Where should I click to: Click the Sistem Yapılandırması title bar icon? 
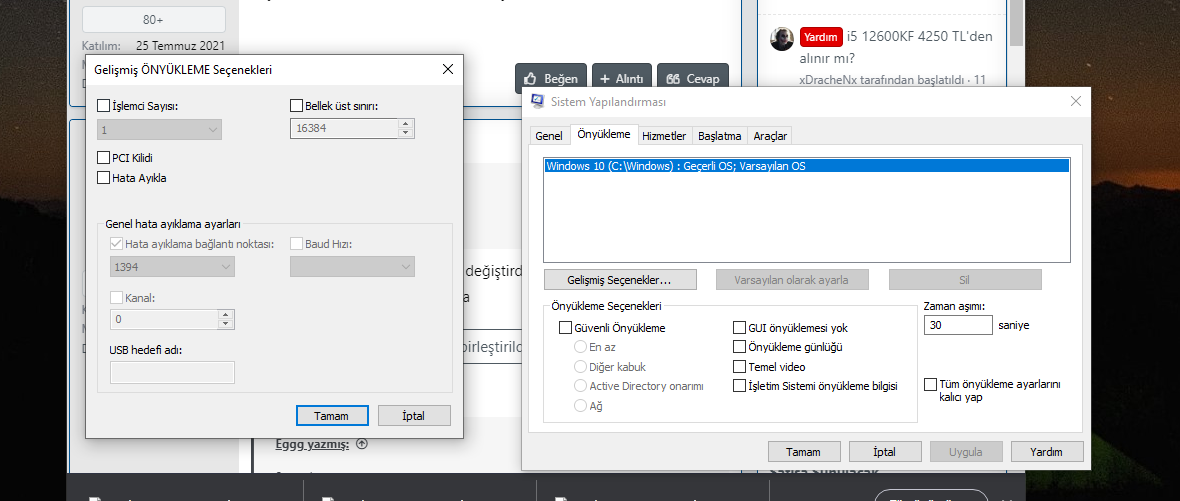tap(538, 102)
